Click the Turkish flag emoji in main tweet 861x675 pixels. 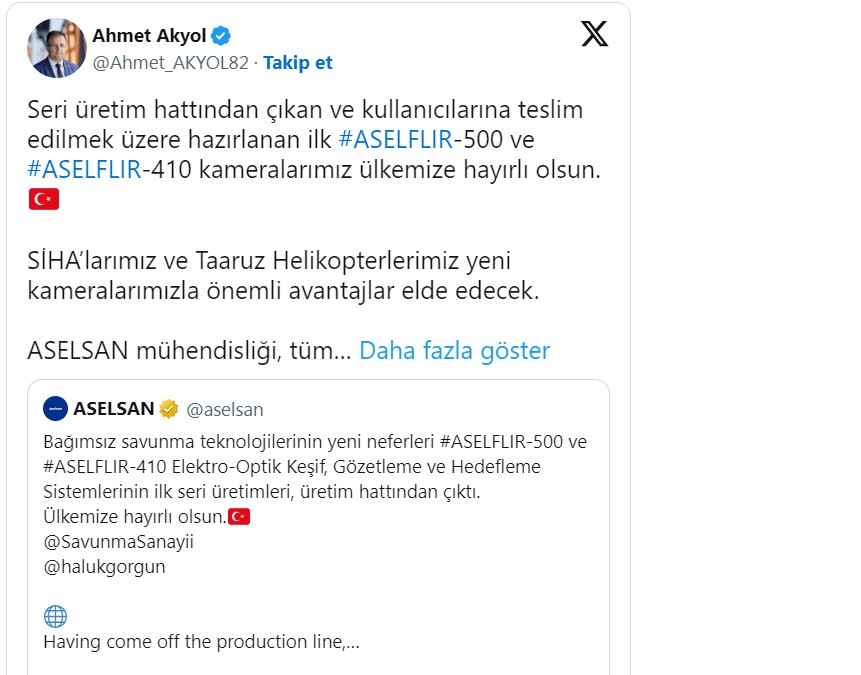tap(44, 199)
